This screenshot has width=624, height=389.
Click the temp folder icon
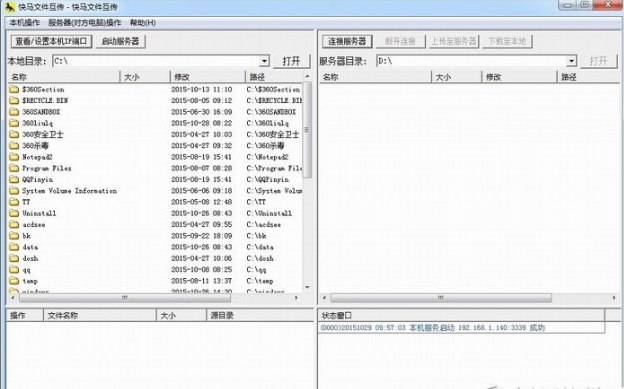[x=14, y=281]
